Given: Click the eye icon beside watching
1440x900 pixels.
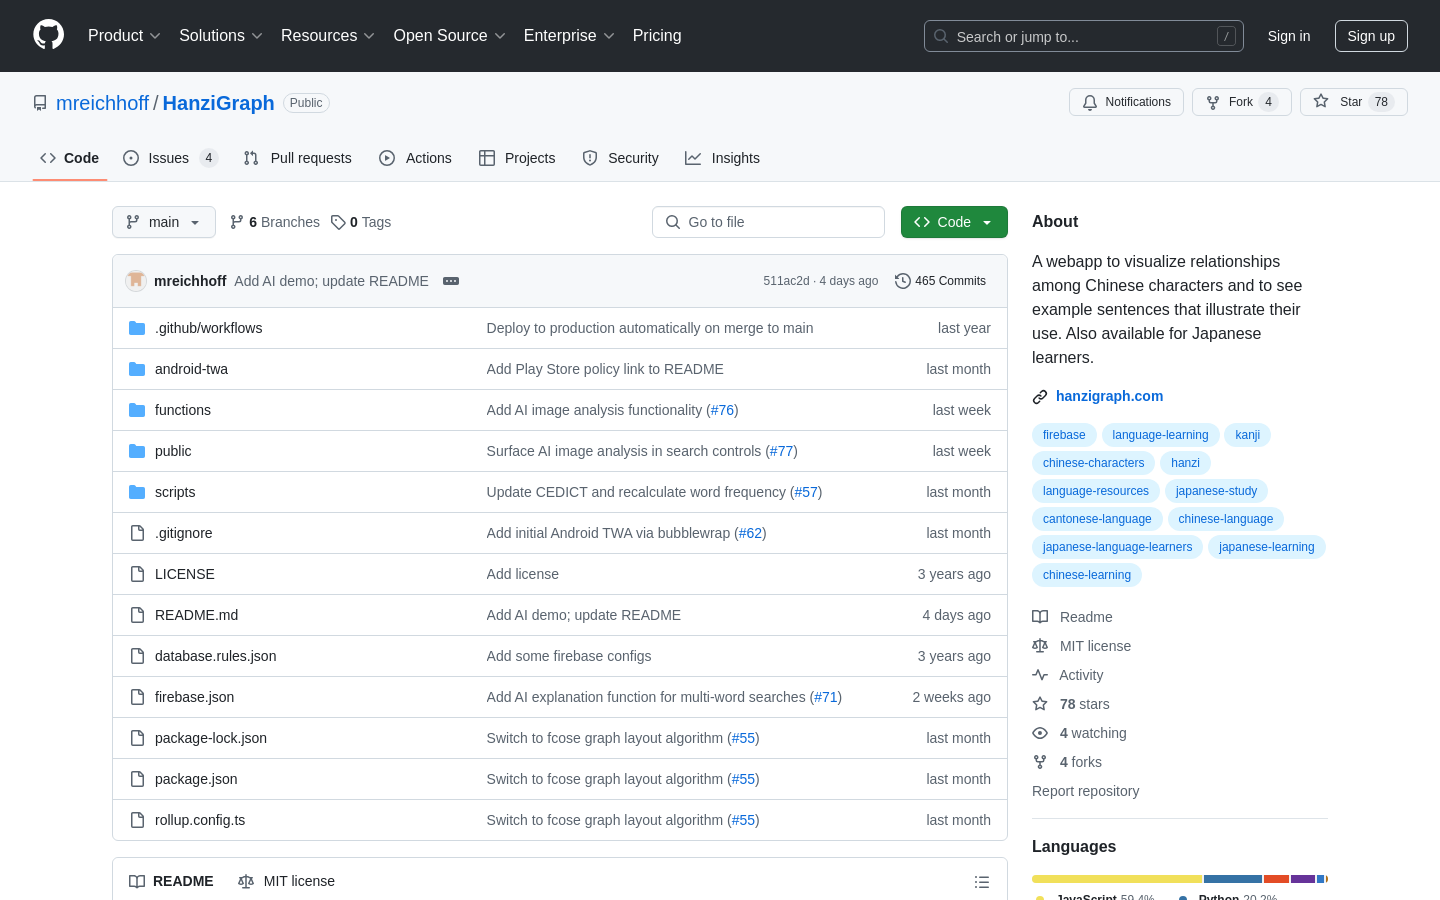Looking at the screenshot, I should tap(1040, 733).
